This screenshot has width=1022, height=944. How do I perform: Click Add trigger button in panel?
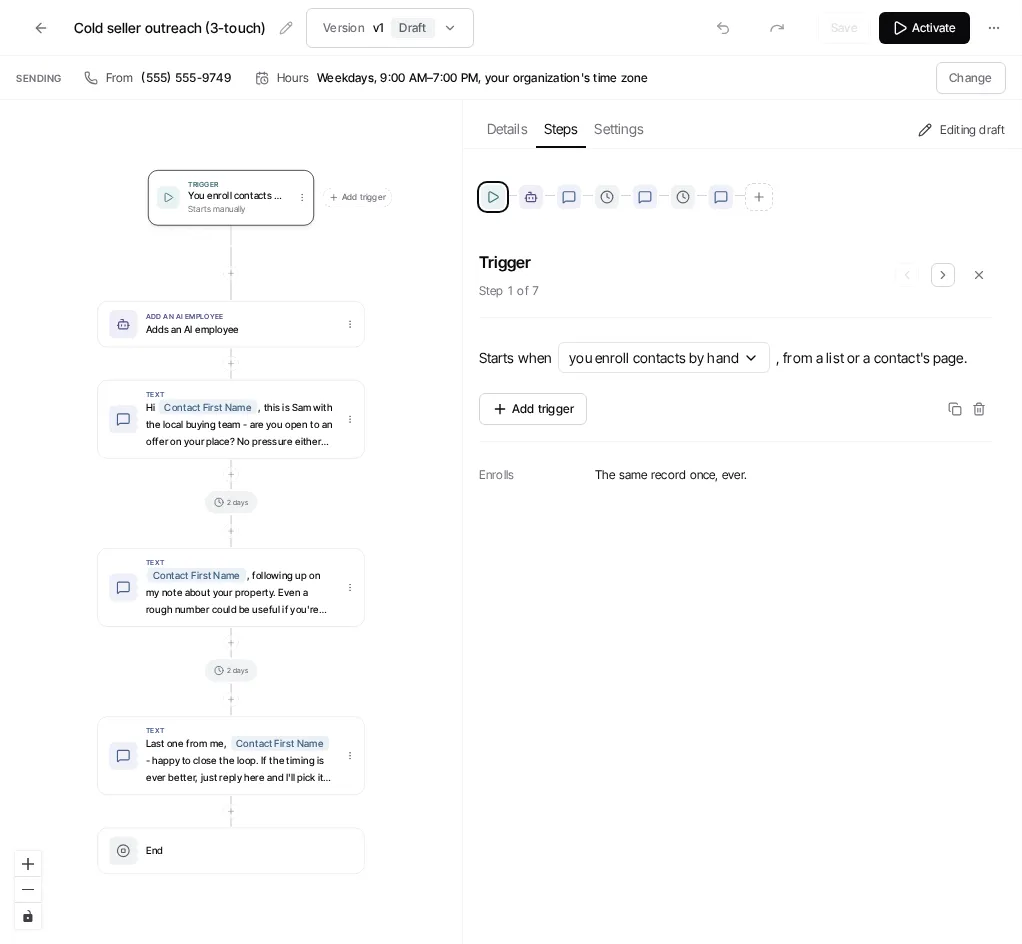coord(533,409)
